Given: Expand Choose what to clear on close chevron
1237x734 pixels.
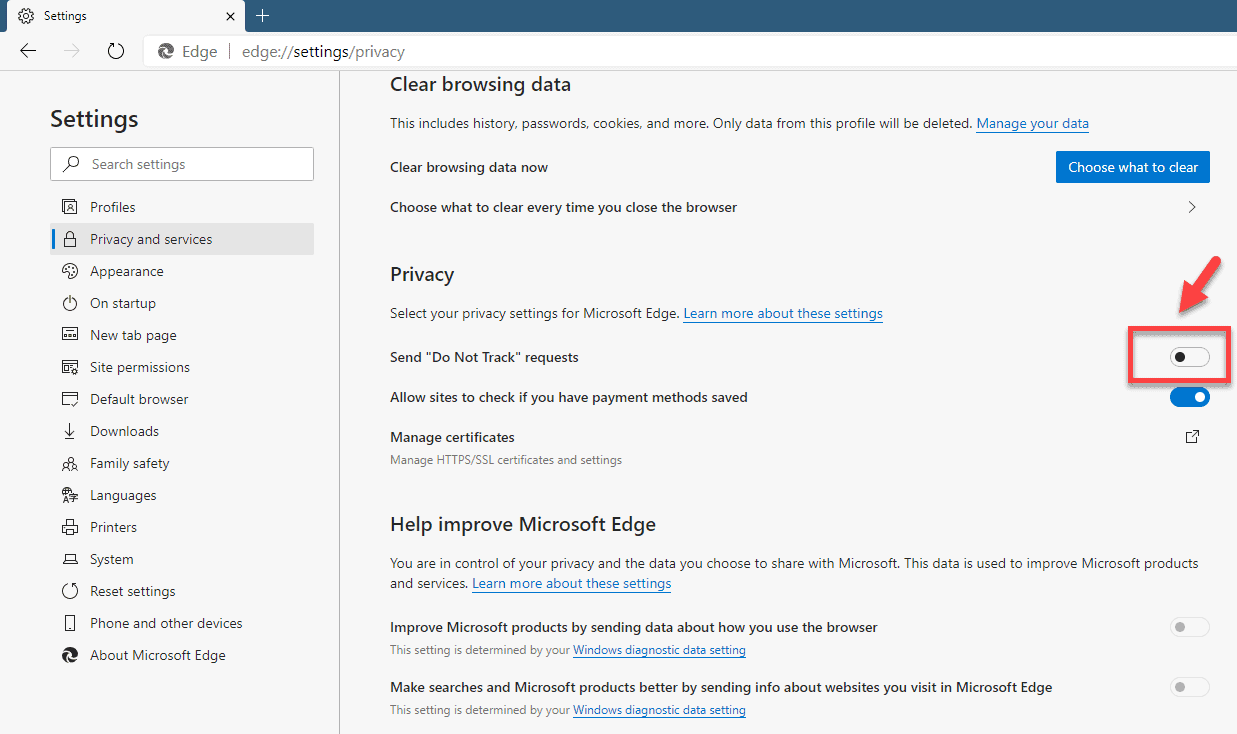Looking at the screenshot, I should coord(1192,207).
